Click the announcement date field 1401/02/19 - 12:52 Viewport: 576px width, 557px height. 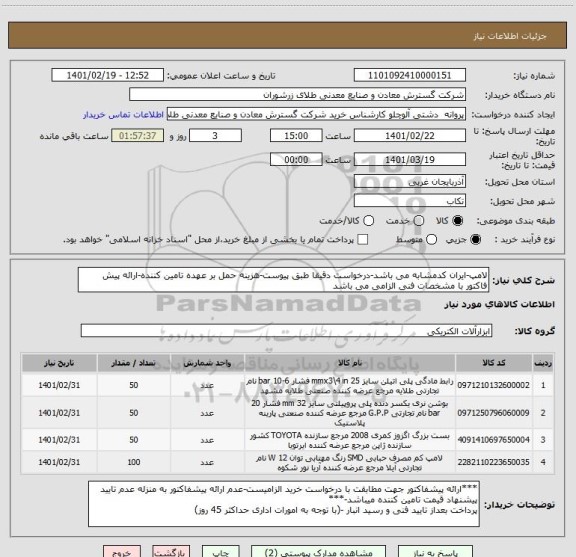(108, 75)
